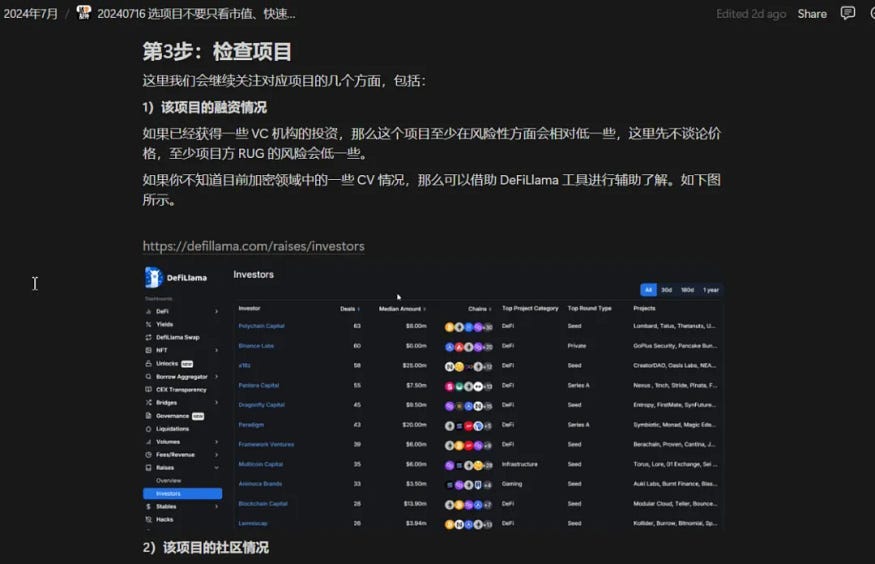Open Binance Labs investor link
The height and width of the screenshot is (564, 875).
pos(256,346)
